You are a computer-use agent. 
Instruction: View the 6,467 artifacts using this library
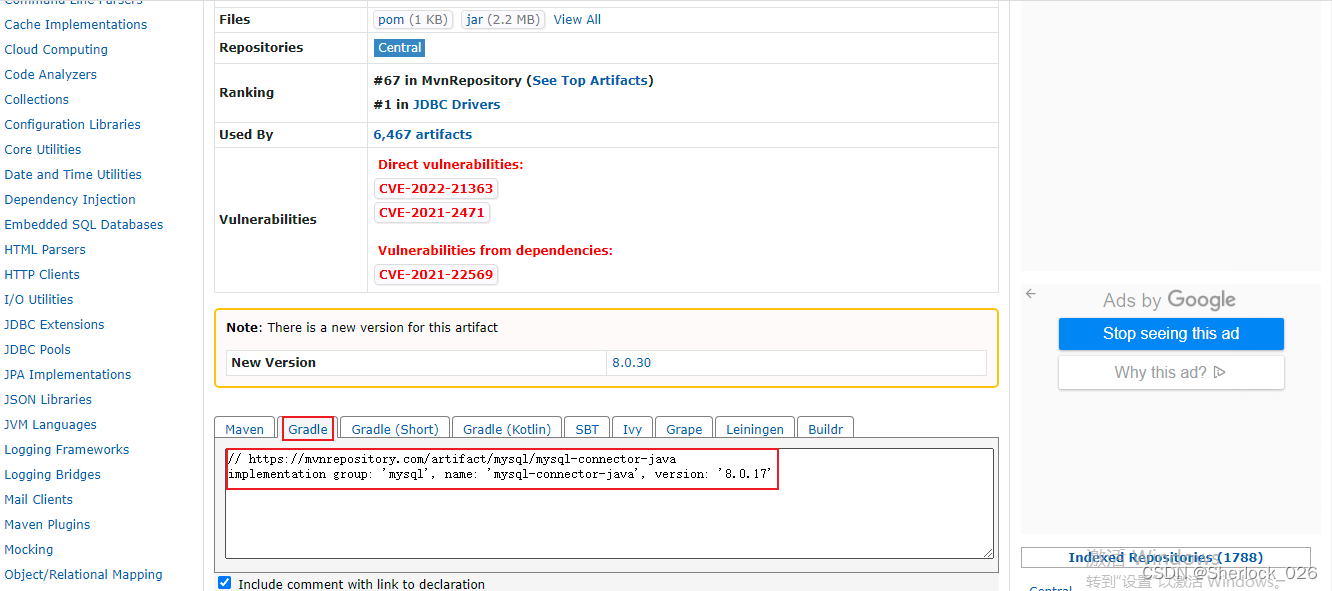coord(422,134)
